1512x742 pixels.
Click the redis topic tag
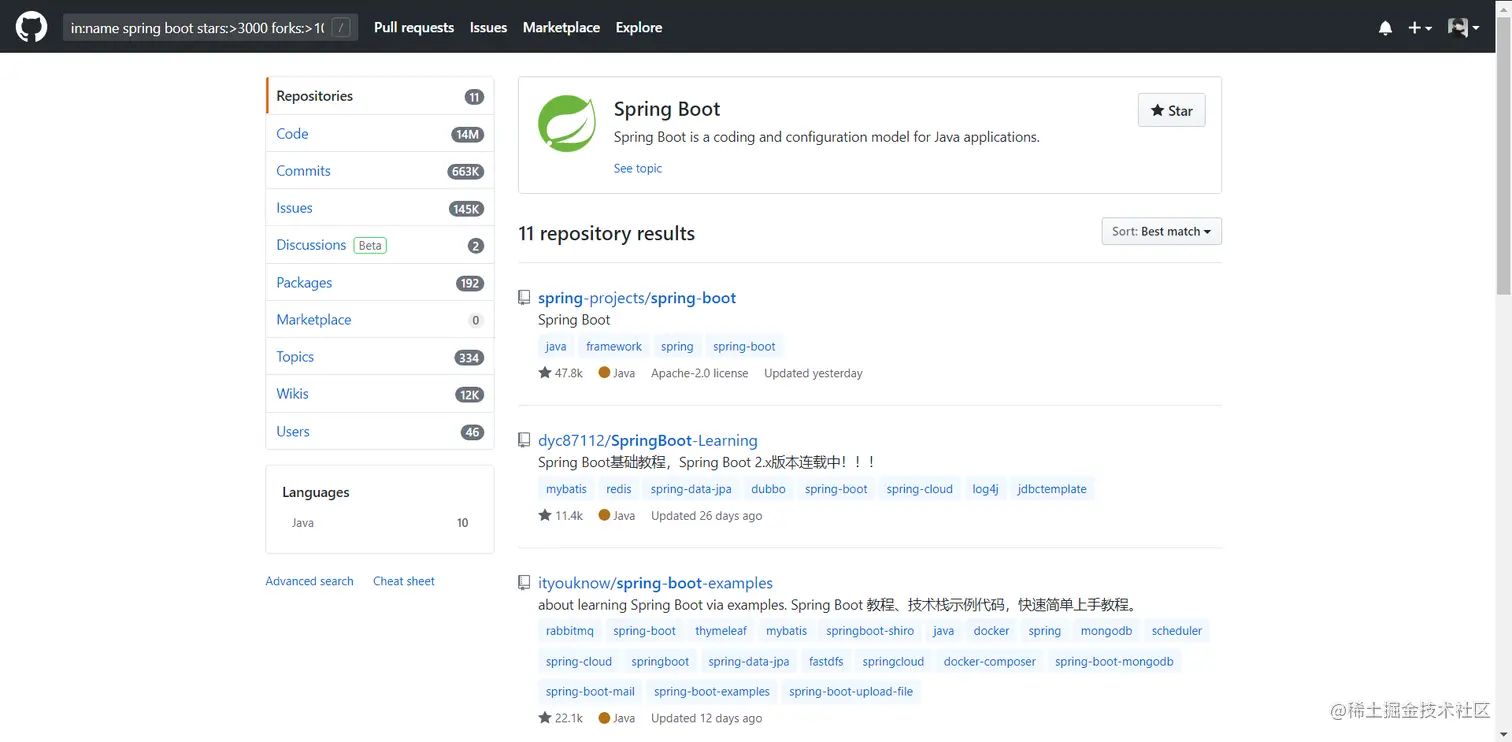coord(619,489)
